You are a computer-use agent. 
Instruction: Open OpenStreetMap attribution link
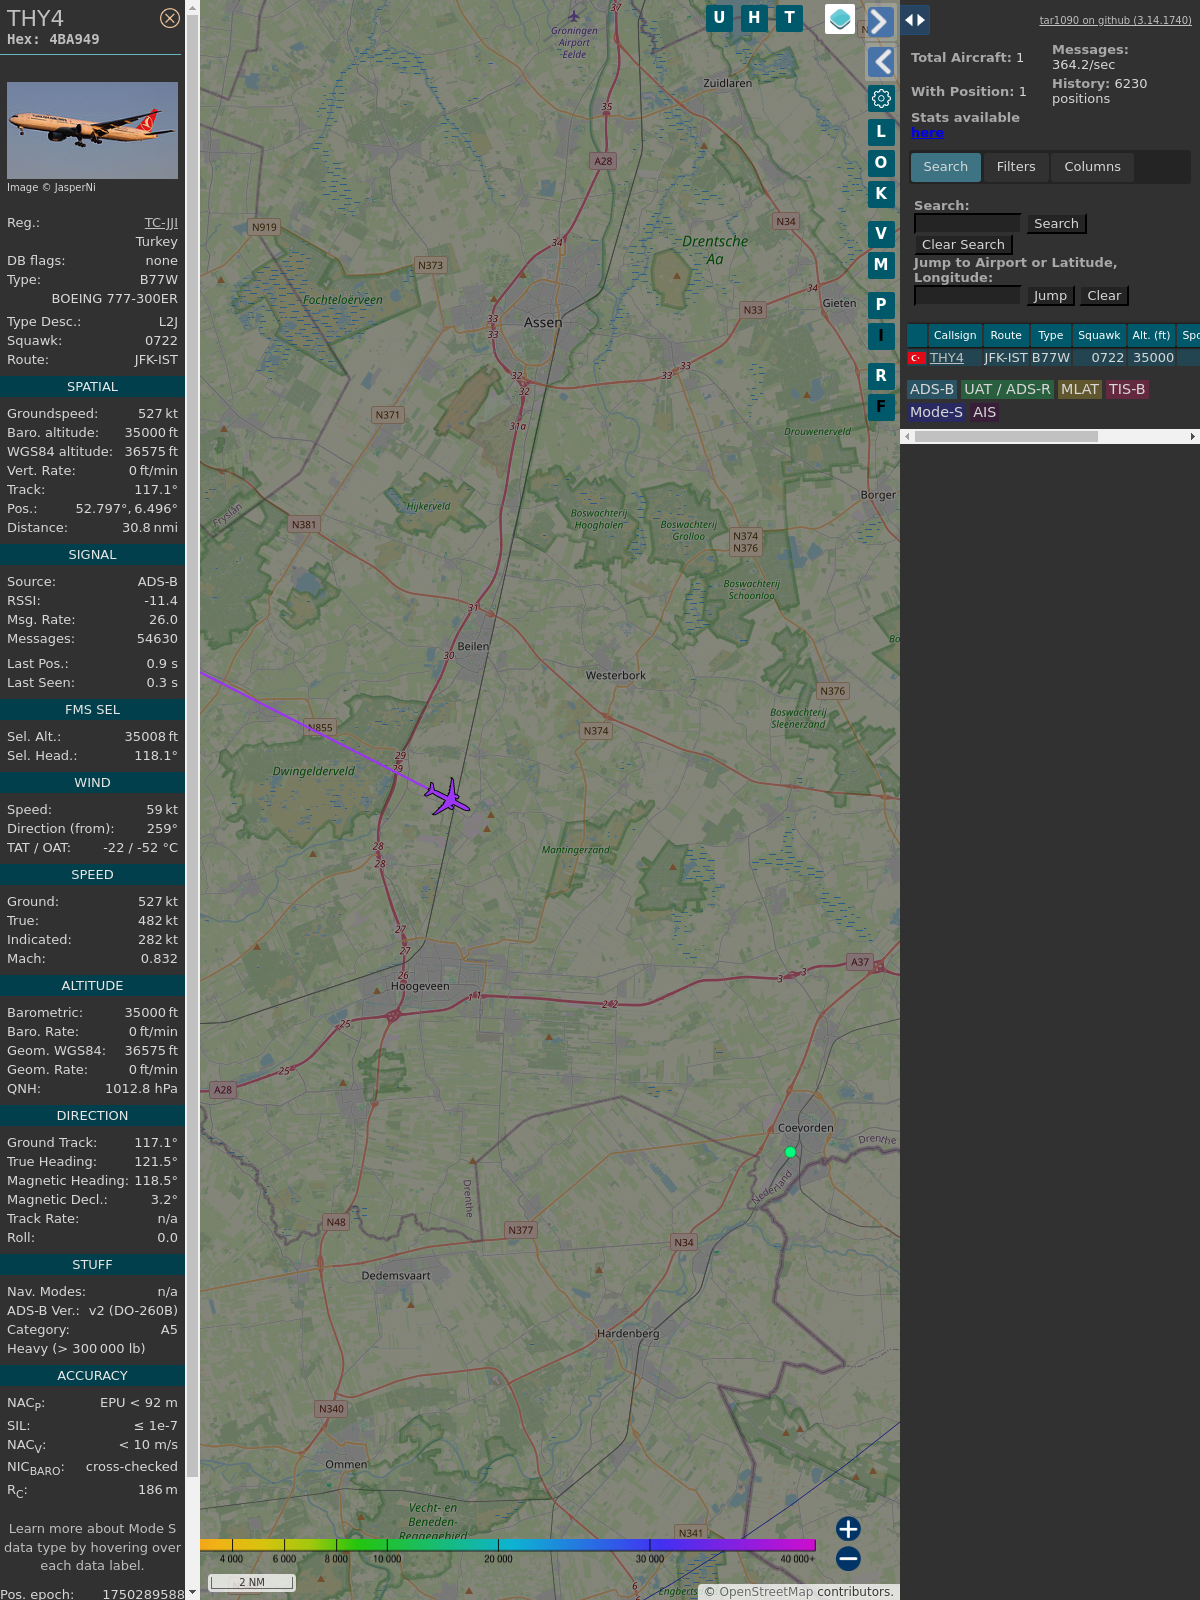pyautogui.click(x=766, y=1592)
